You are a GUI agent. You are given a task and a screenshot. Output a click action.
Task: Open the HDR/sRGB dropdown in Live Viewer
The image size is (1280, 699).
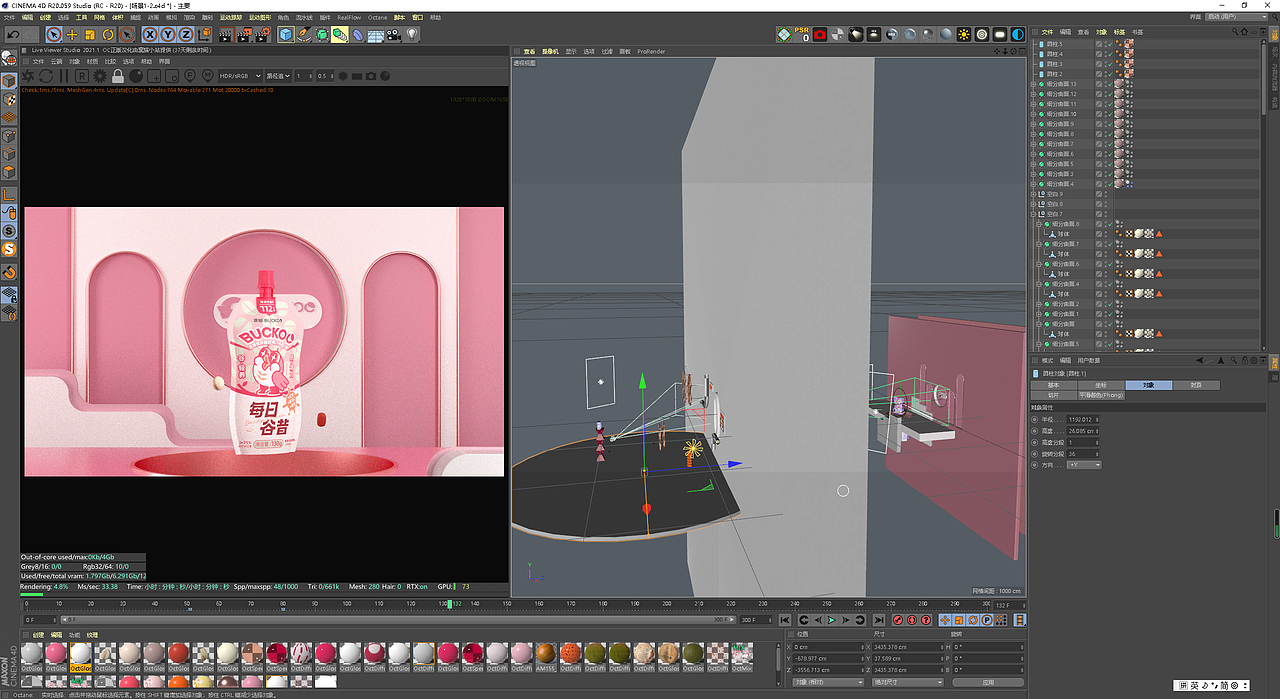coord(240,76)
